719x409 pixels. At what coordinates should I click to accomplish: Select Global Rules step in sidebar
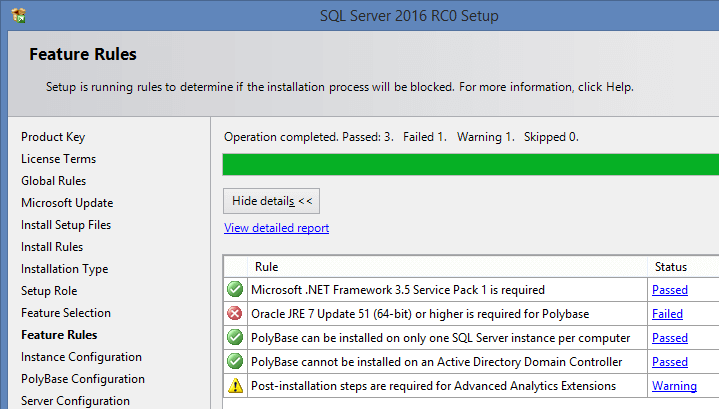coord(54,181)
